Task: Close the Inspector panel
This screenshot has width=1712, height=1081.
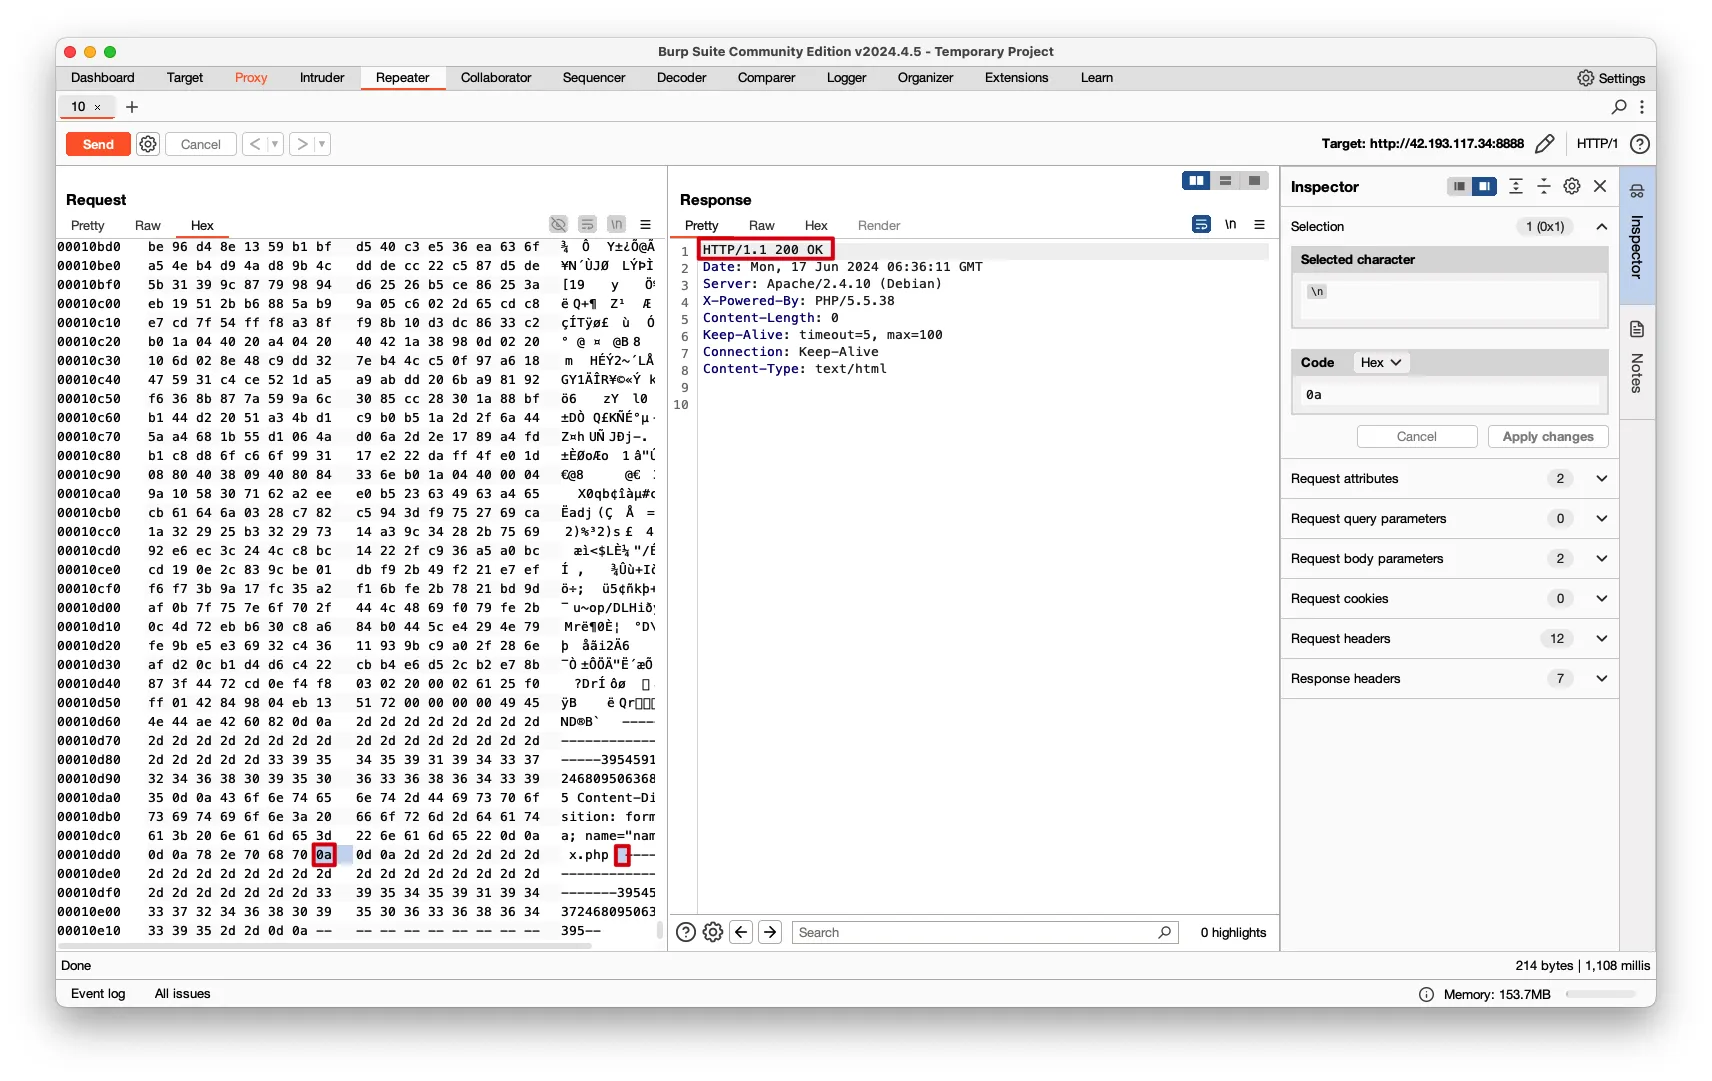Action: click(1600, 187)
